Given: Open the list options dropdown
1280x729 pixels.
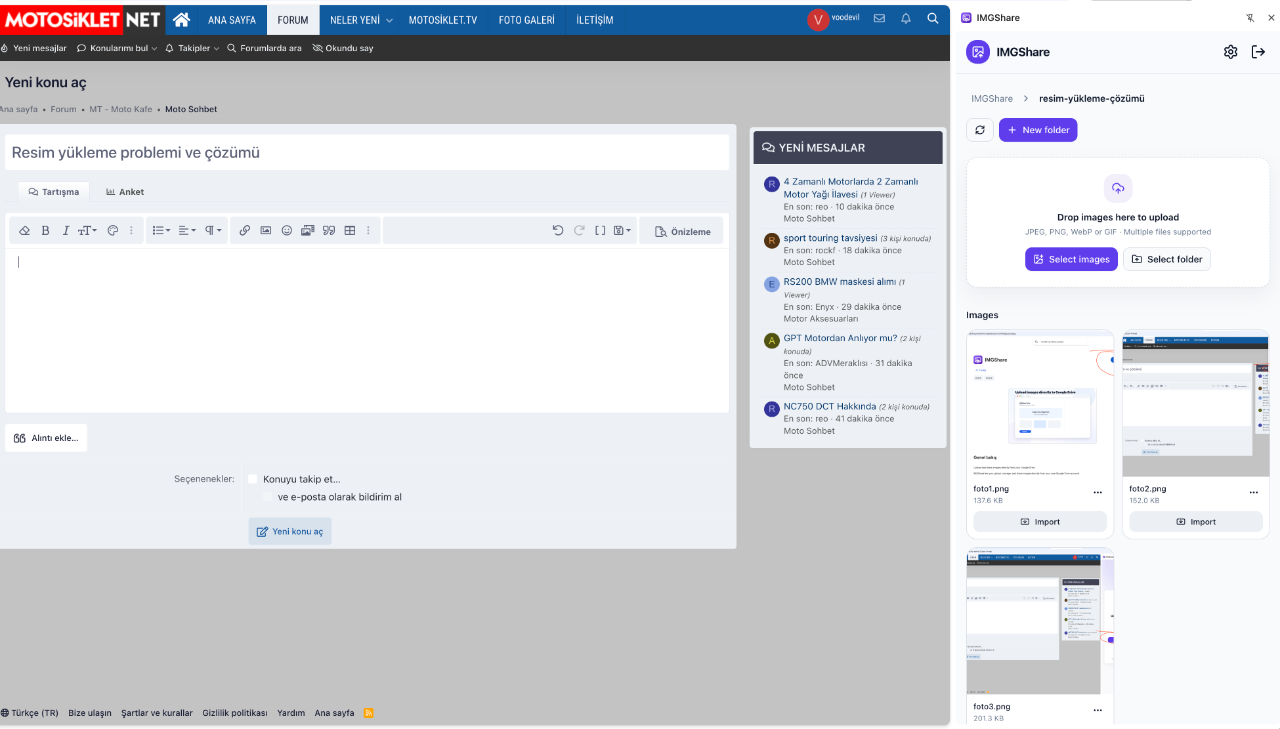Looking at the screenshot, I should click(x=161, y=231).
